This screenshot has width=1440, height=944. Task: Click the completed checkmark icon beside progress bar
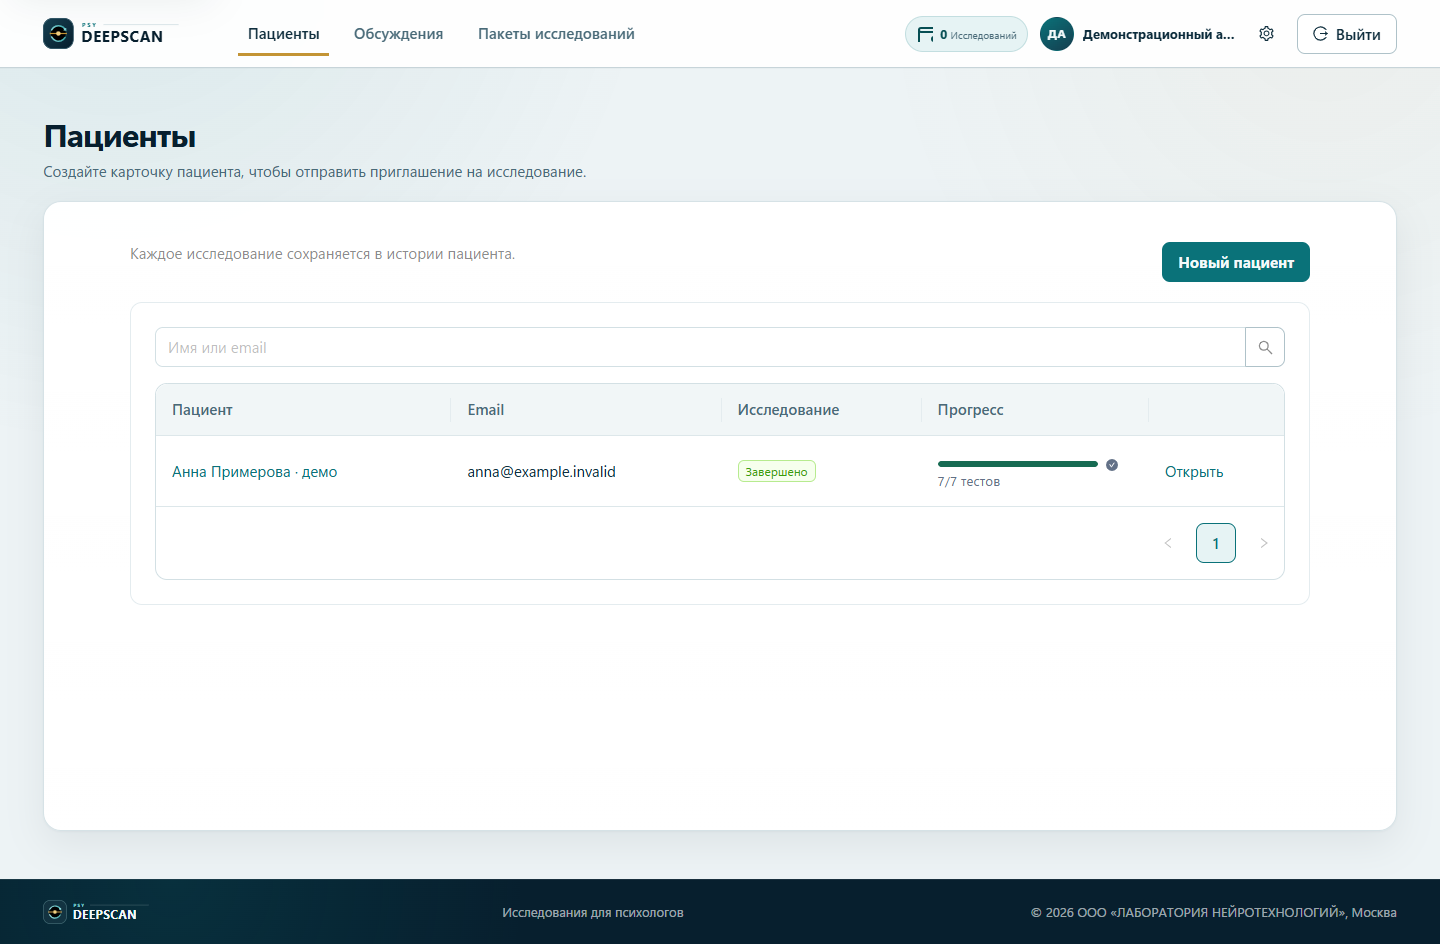pos(1112,464)
